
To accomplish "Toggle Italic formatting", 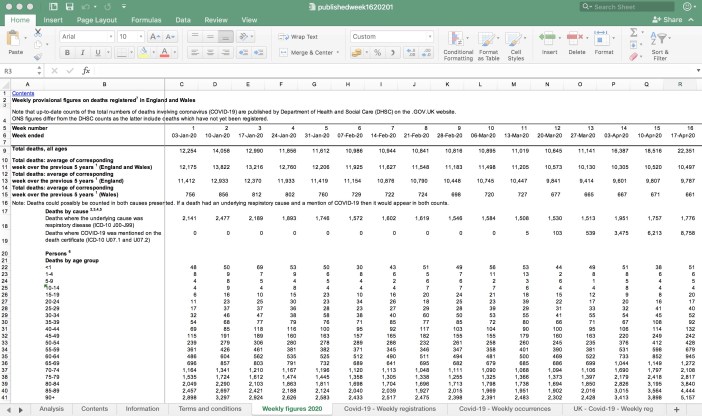I will [82, 53].
